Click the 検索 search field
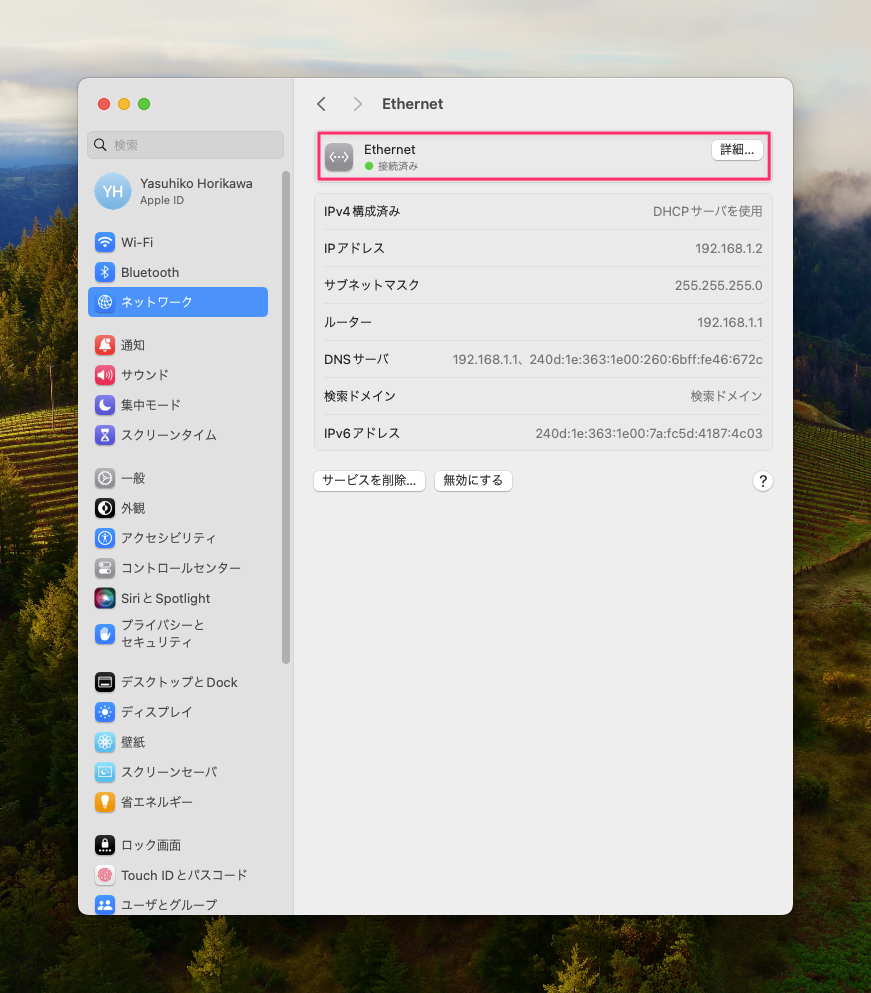 click(x=186, y=145)
